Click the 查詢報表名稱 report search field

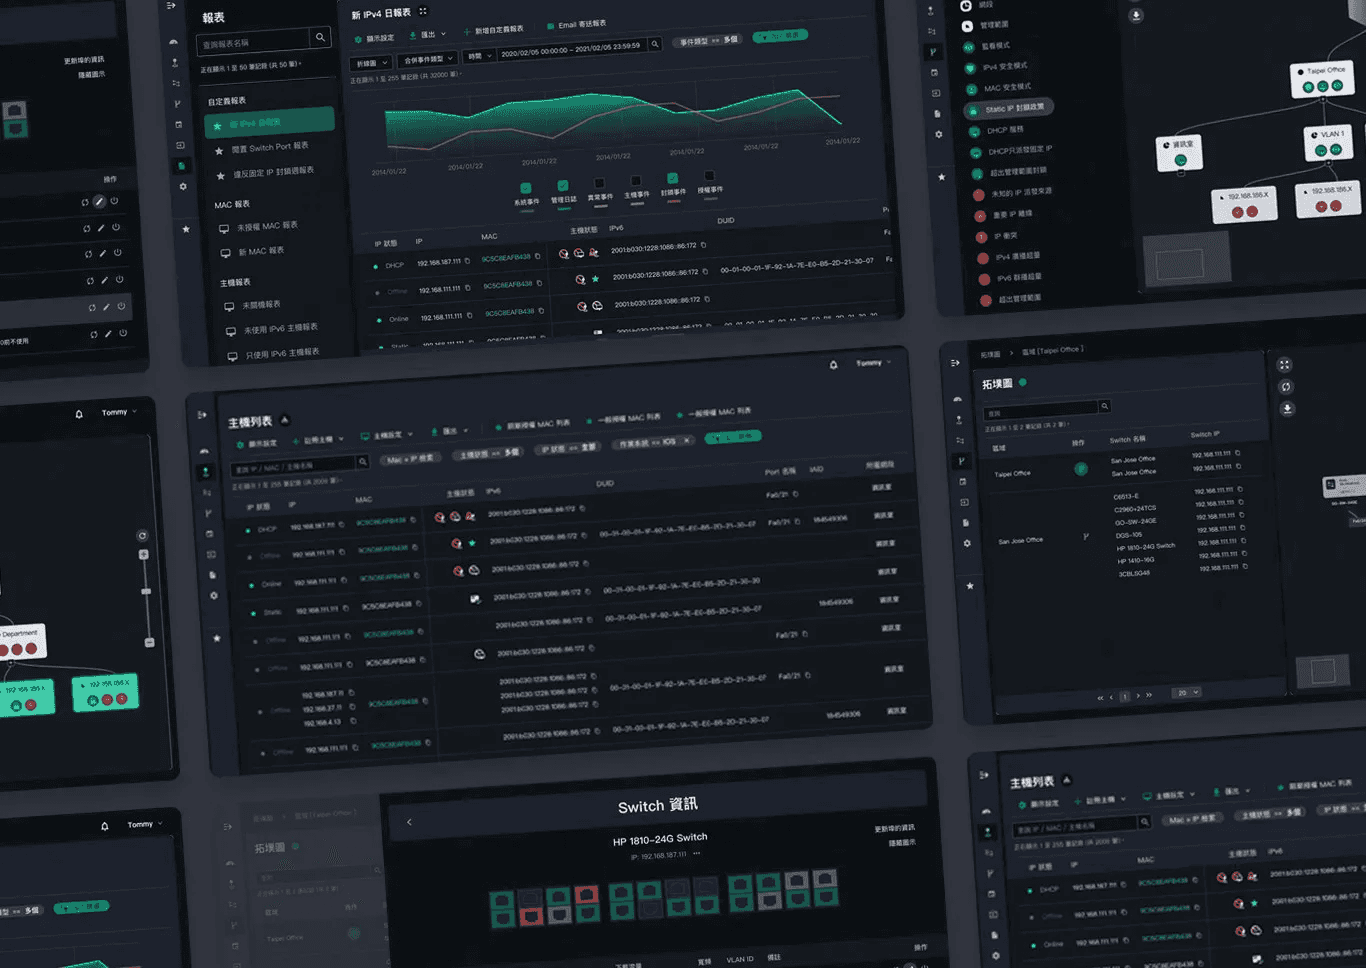click(x=255, y=42)
